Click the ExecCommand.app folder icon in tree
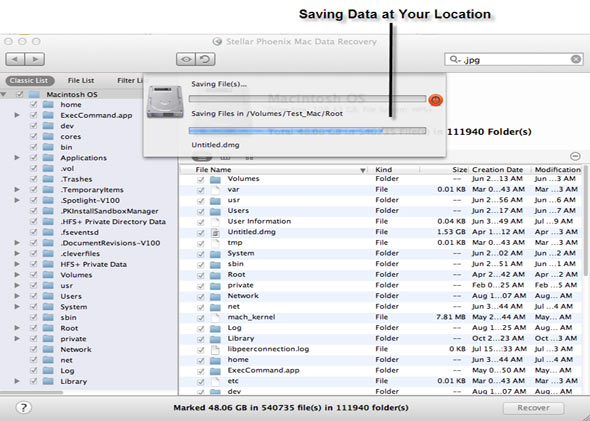Screen dimensions: 590x421 [x=48, y=115]
